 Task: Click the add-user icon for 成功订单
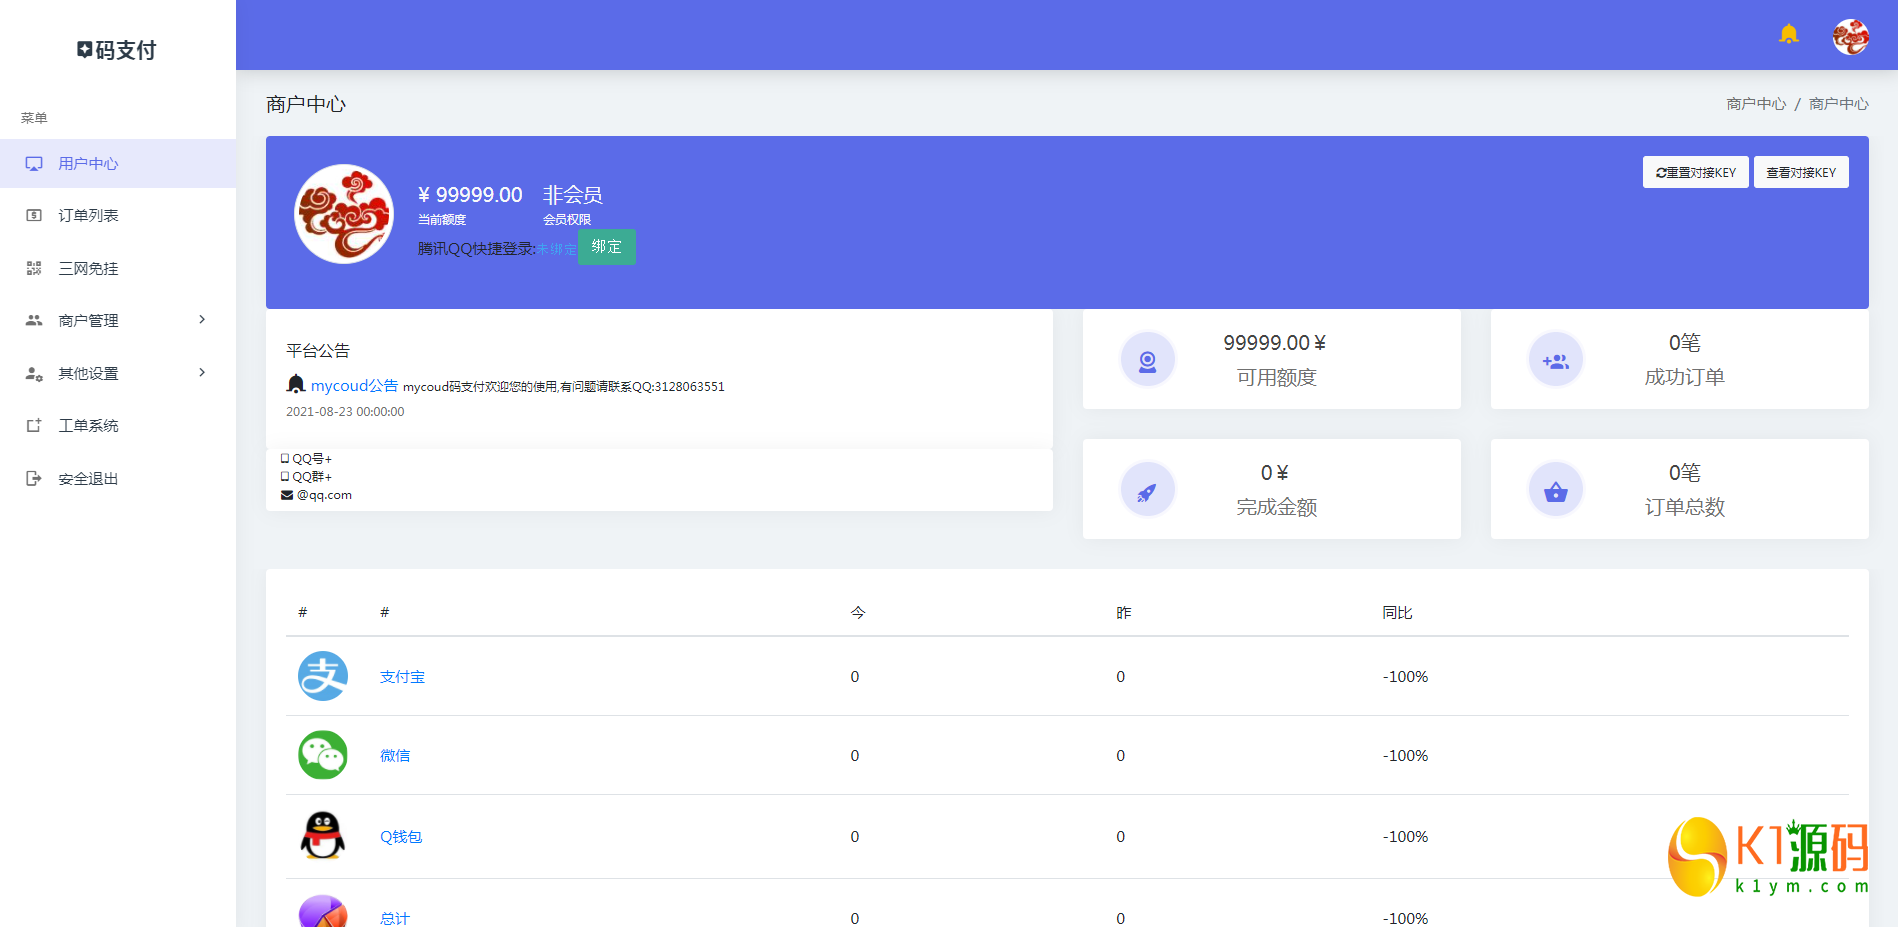[x=1555, y=360]
